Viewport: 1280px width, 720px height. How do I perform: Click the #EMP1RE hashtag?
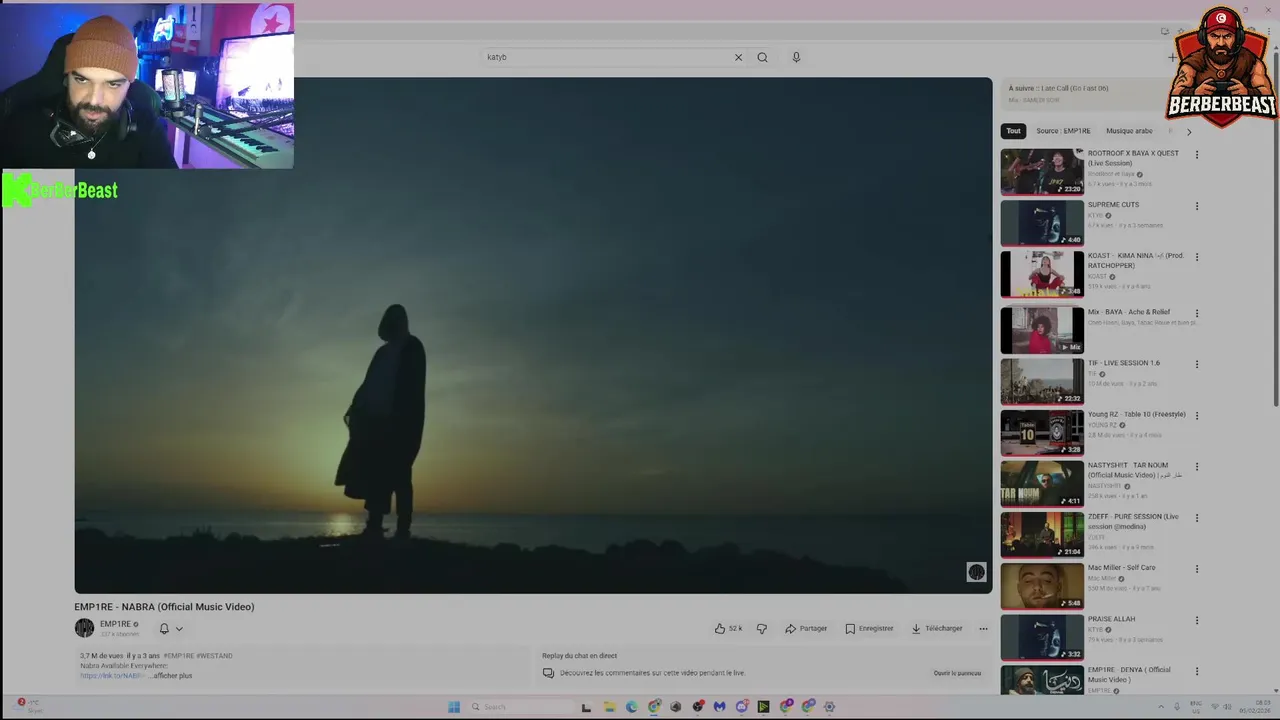pos(178,656)
